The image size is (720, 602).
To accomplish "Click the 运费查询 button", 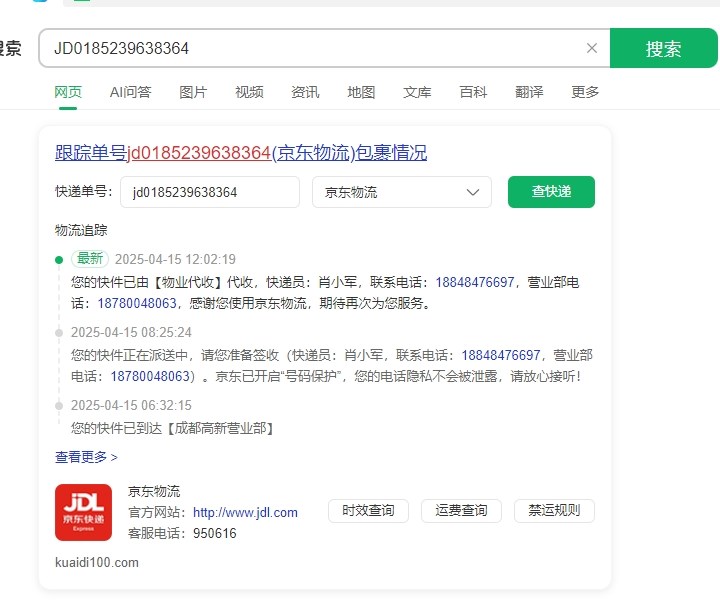I will click(461, 511).
